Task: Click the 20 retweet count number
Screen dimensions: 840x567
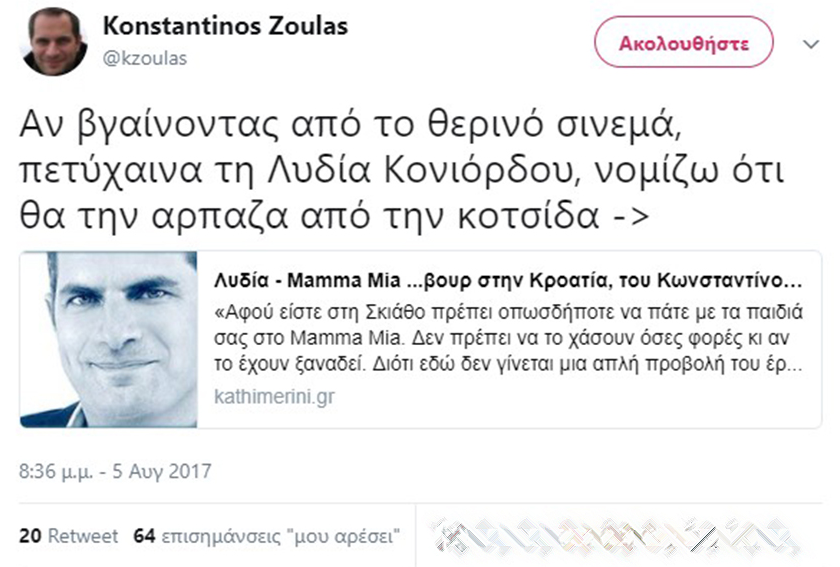Action: click(x=30, y=536)
